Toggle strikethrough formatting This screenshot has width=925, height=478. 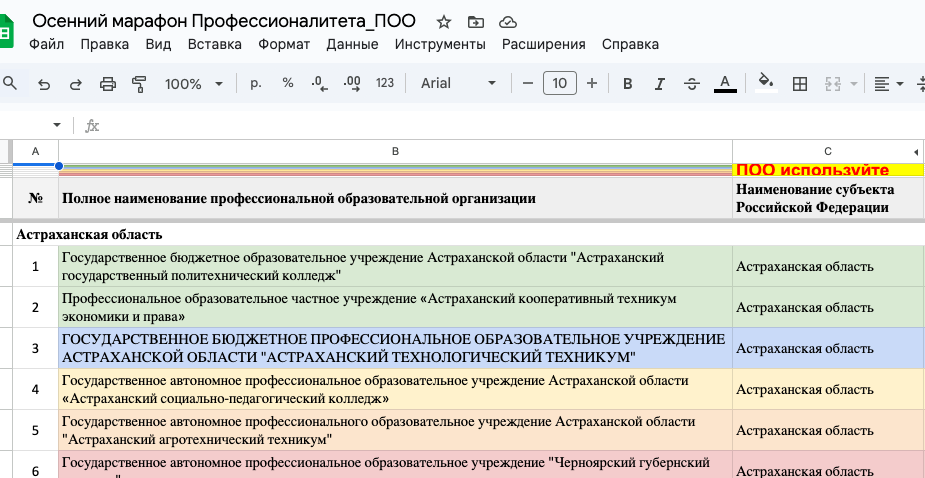click(x=691, y=84)
